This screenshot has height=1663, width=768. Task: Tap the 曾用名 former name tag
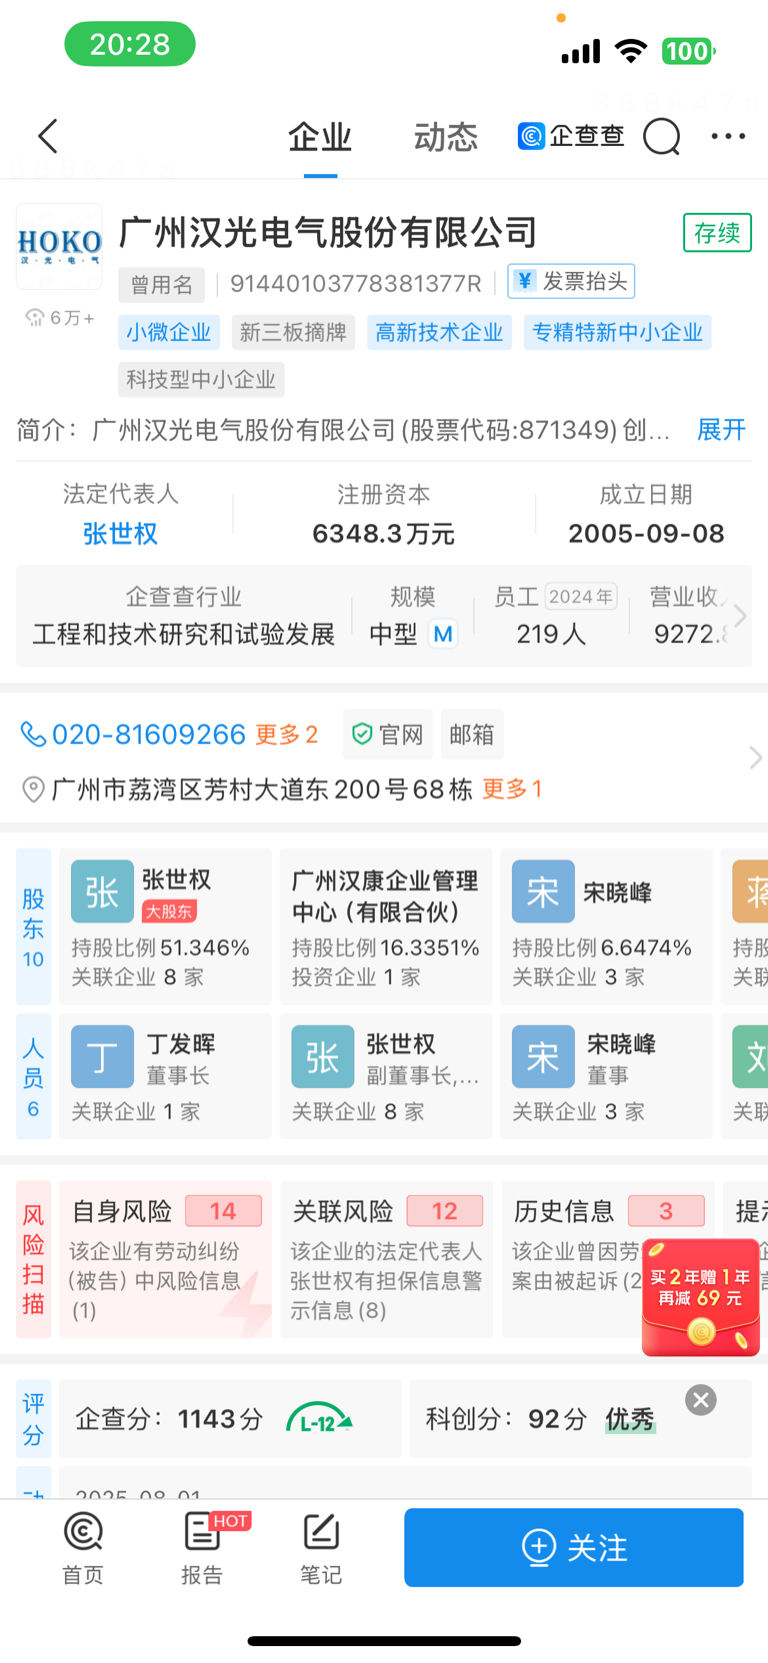[161, 285]
